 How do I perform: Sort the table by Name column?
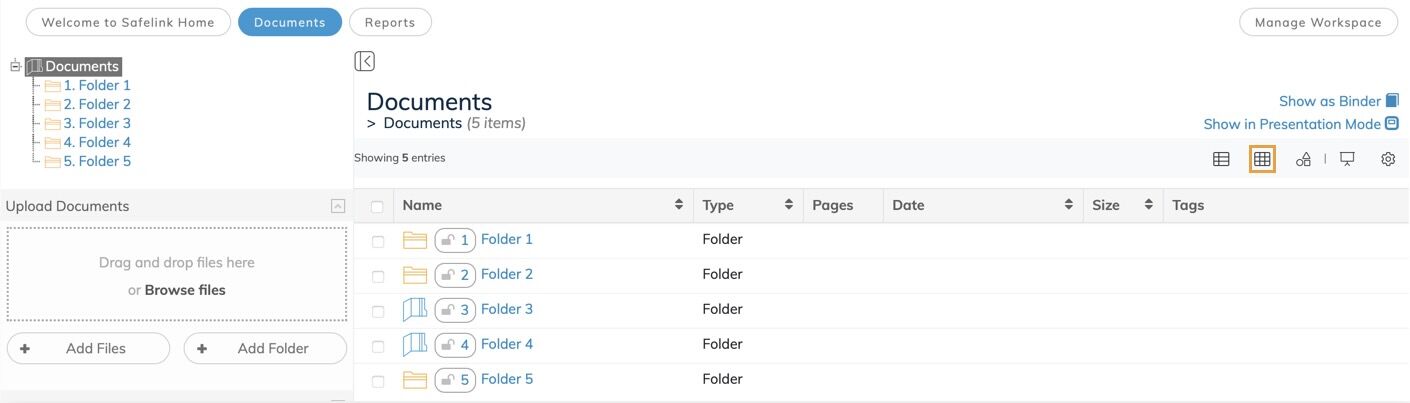coord(679,205)
